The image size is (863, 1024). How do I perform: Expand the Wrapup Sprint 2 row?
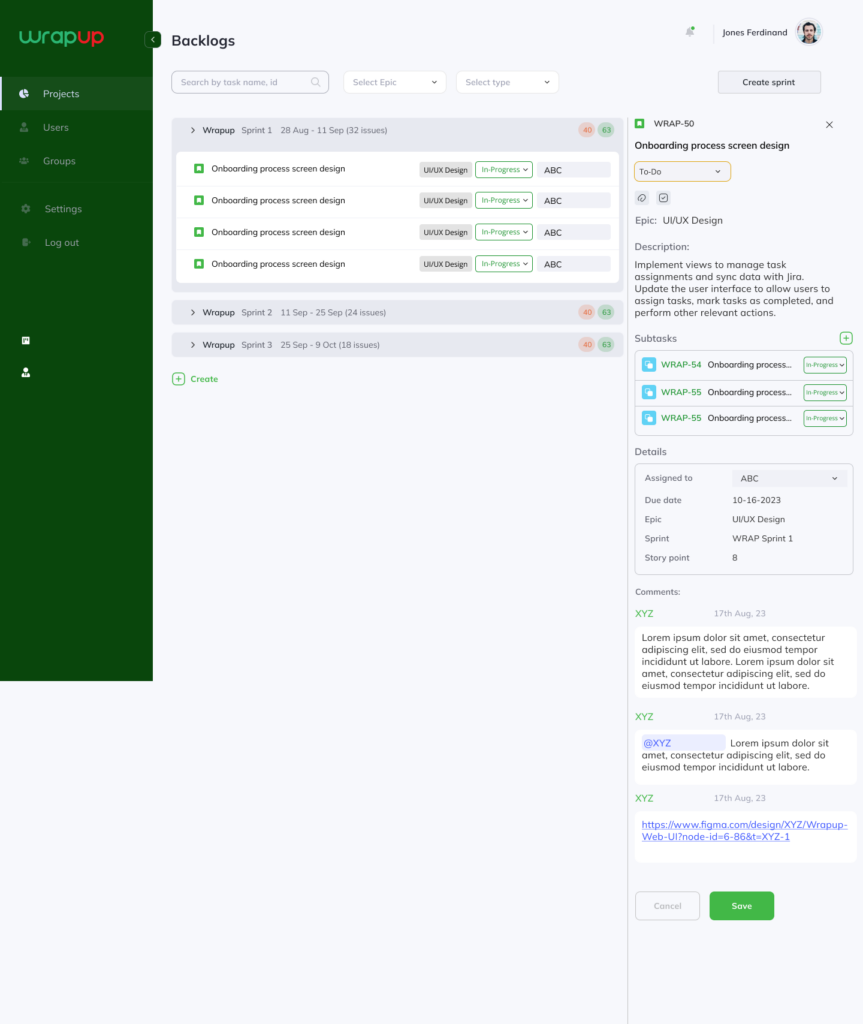pos(193,313)
